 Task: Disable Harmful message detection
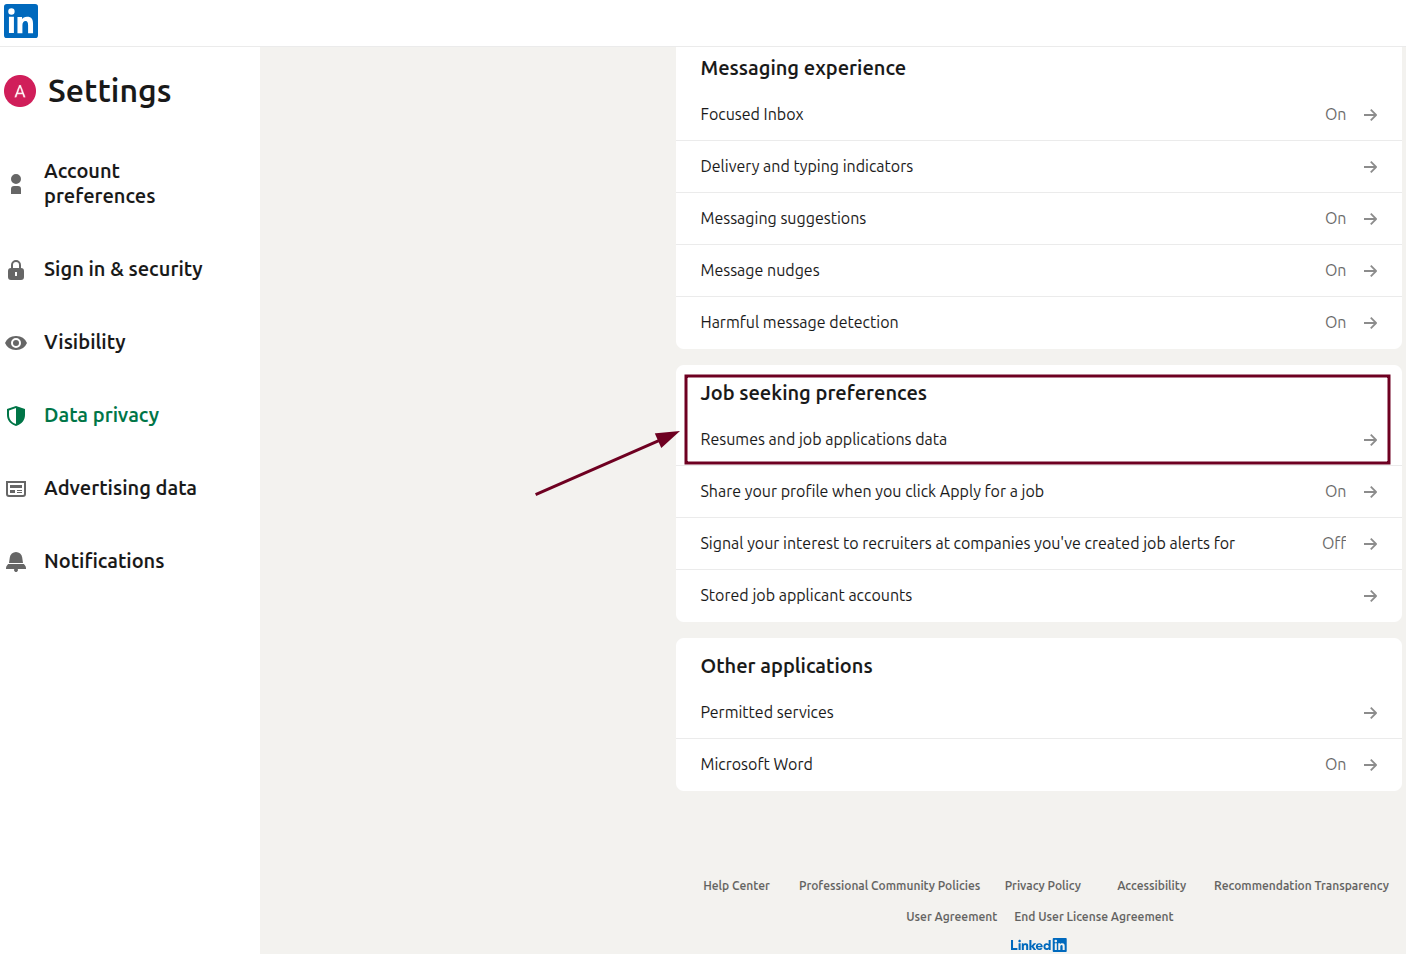[x=1336, y=322]
